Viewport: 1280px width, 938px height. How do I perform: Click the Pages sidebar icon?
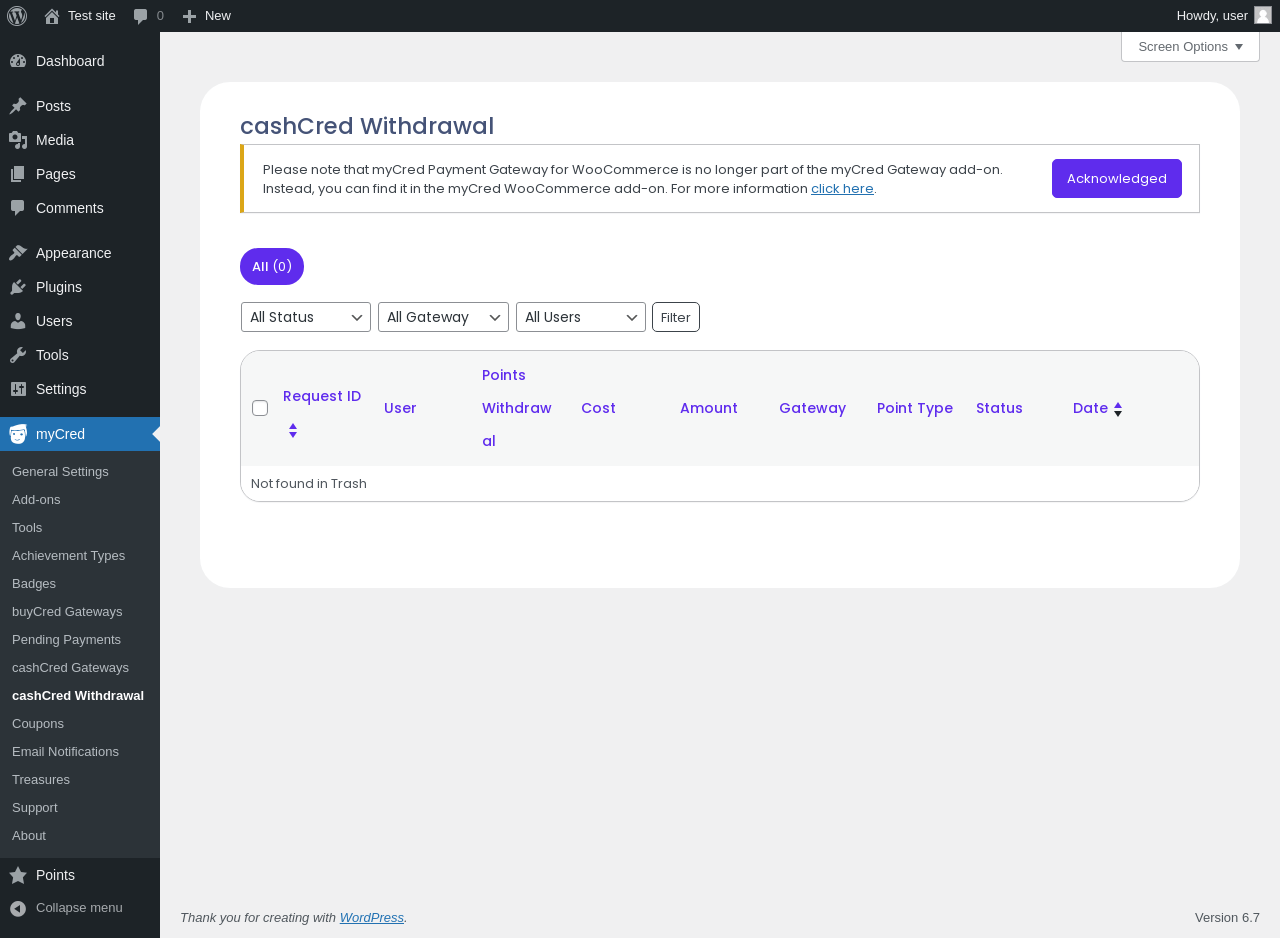[18, 174]
